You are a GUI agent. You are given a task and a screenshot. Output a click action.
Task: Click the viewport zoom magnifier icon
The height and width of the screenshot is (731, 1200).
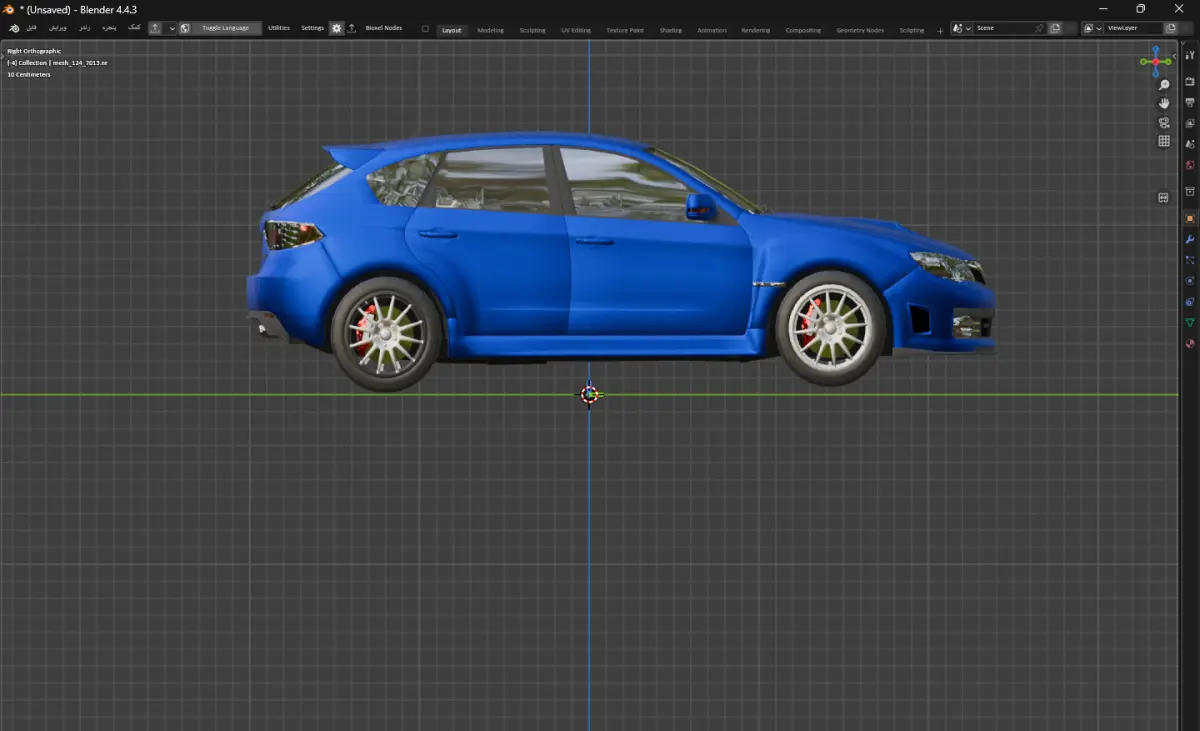tap(1164, 85)
